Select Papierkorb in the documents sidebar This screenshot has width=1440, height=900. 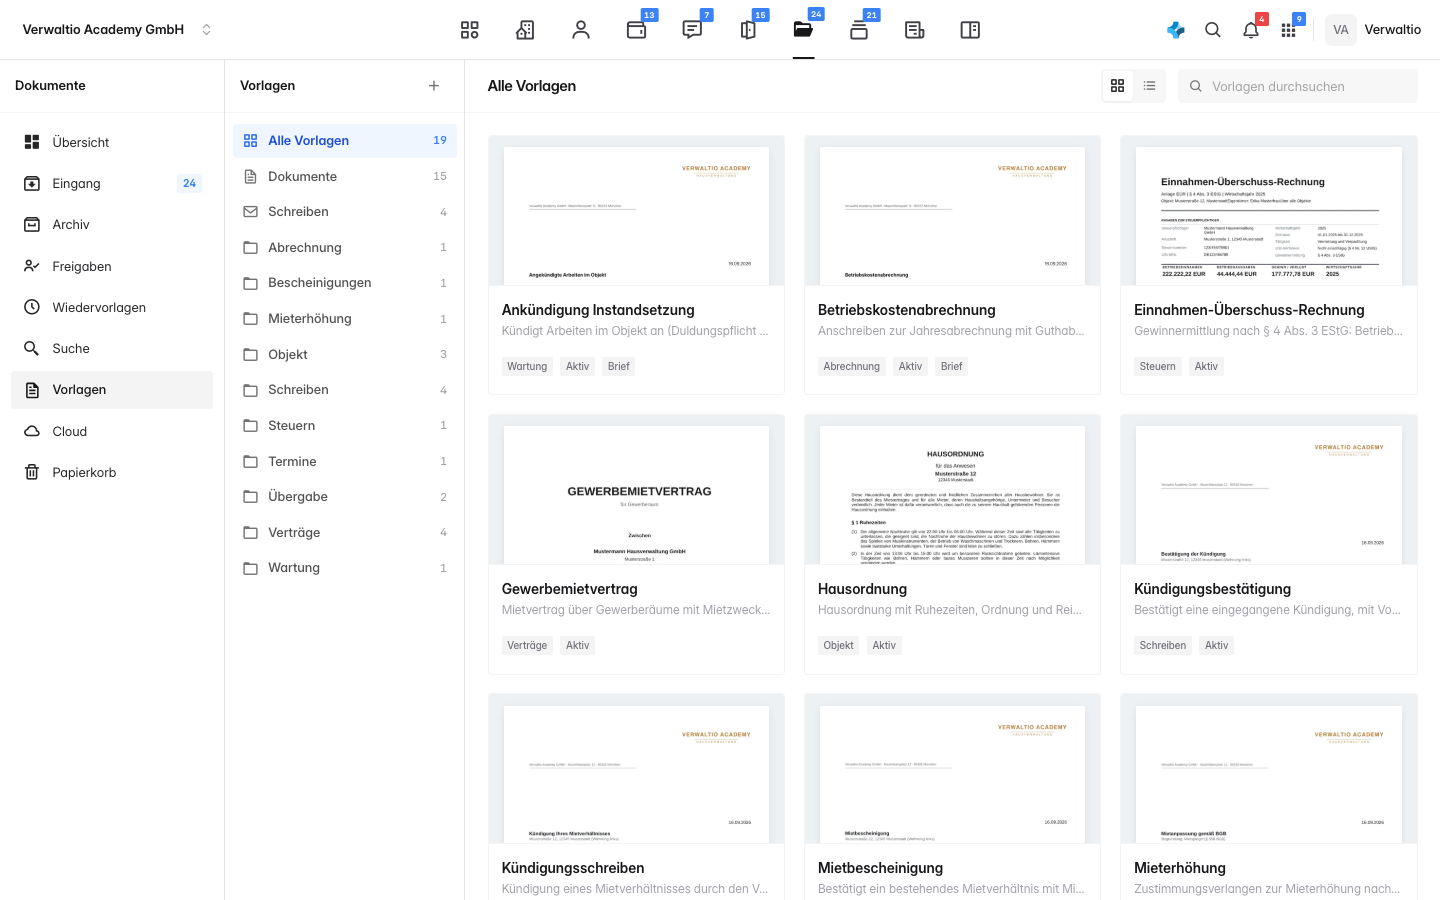(112, 472)
